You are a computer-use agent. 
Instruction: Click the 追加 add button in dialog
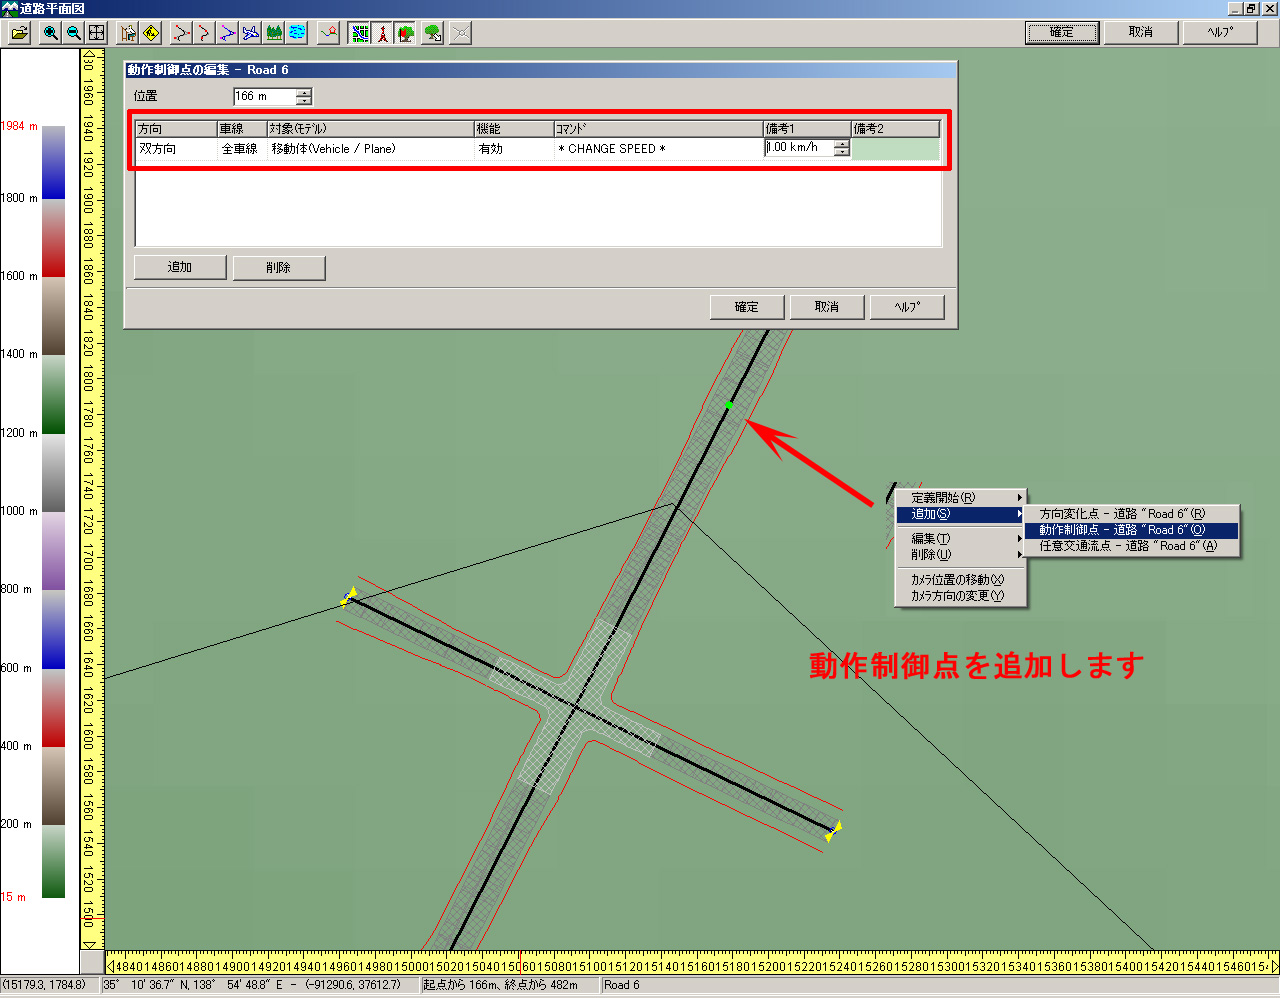pyautogui.click(x=180, y=267)
